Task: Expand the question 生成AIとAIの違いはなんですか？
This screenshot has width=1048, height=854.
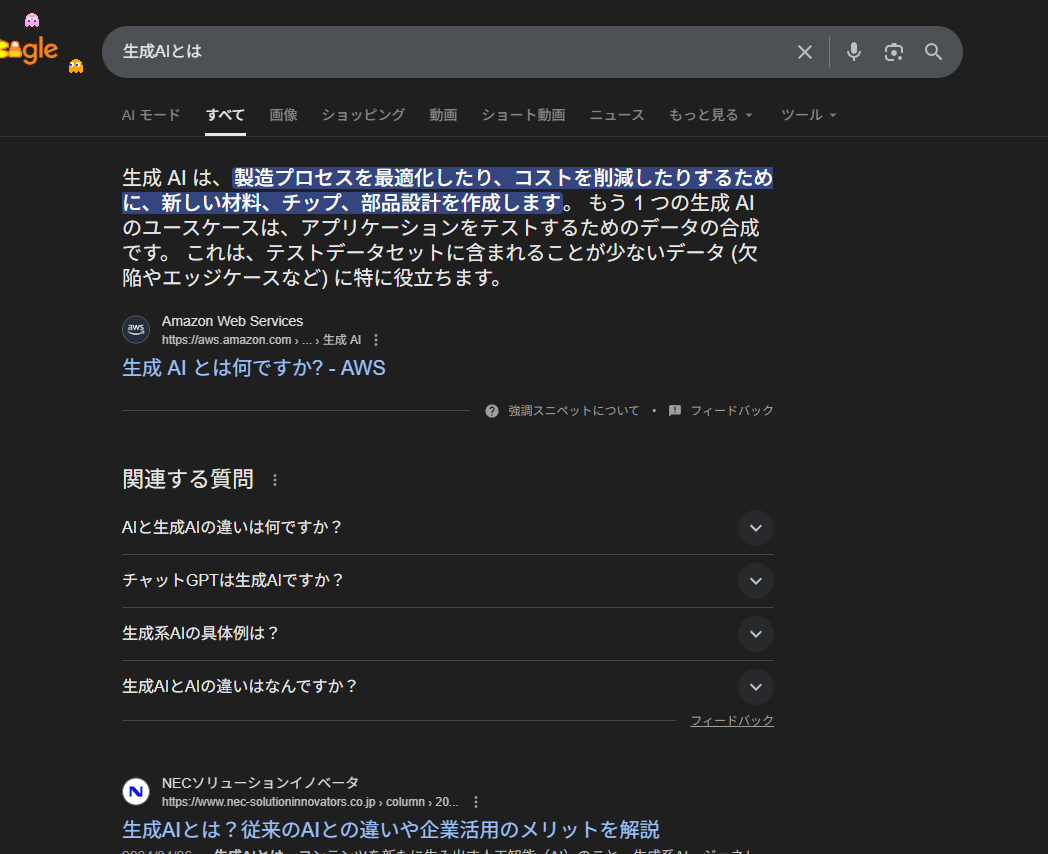Action: [x=755, y=687]
